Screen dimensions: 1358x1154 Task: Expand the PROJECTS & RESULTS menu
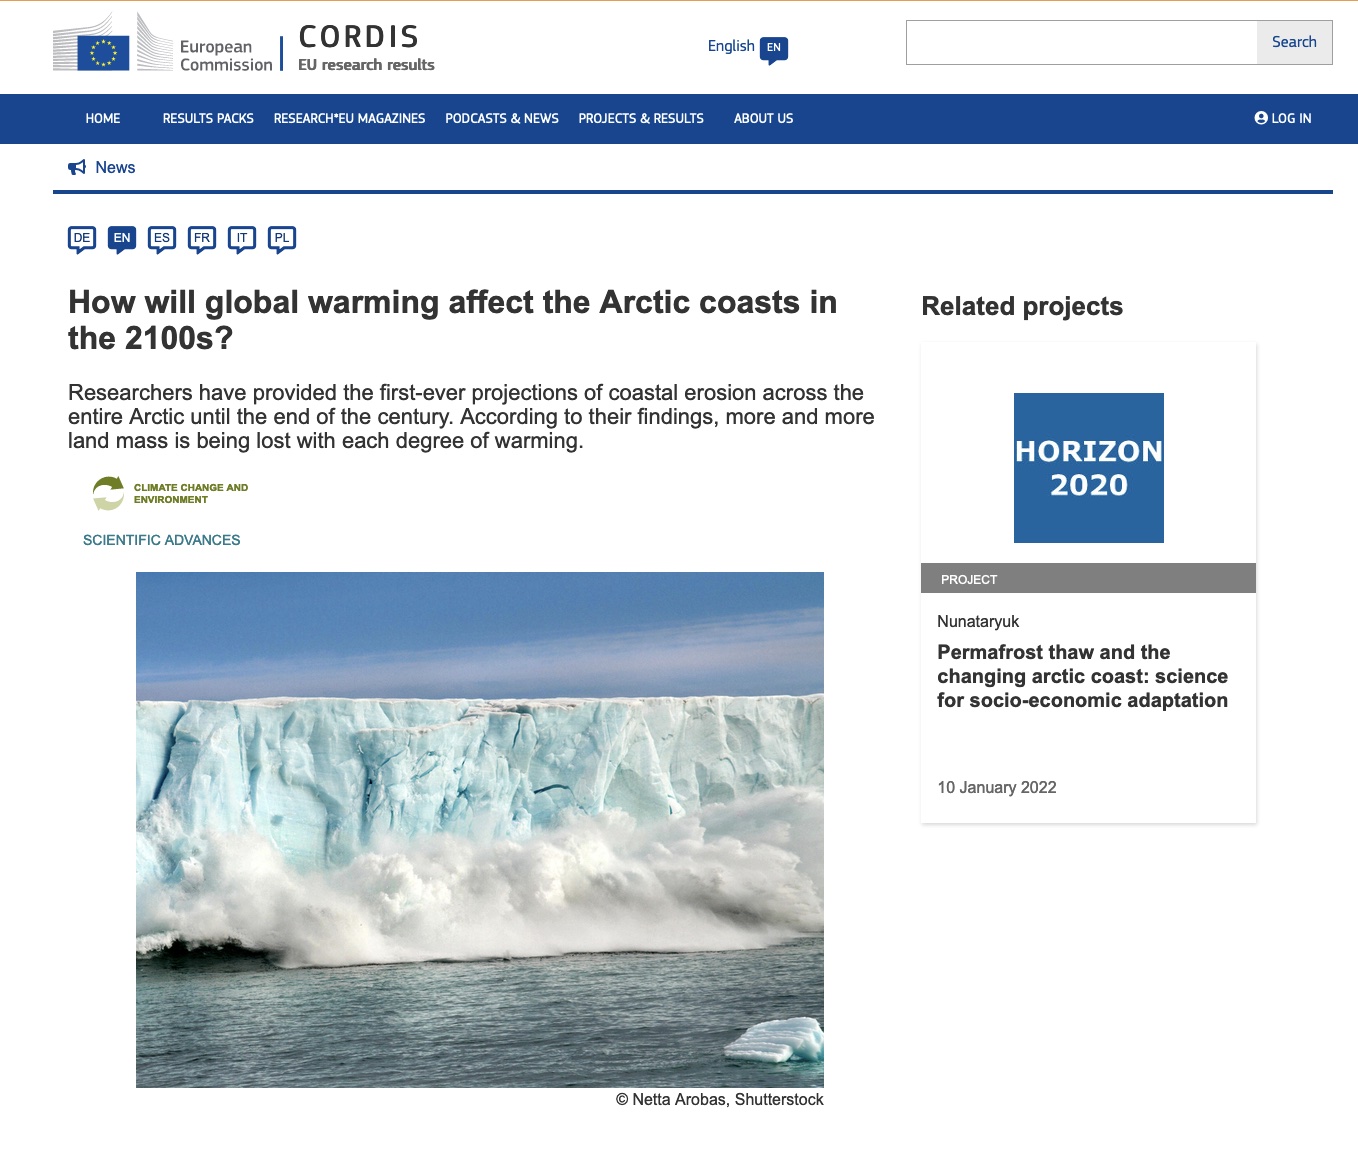pyautogui.click(x=641, y=118)
